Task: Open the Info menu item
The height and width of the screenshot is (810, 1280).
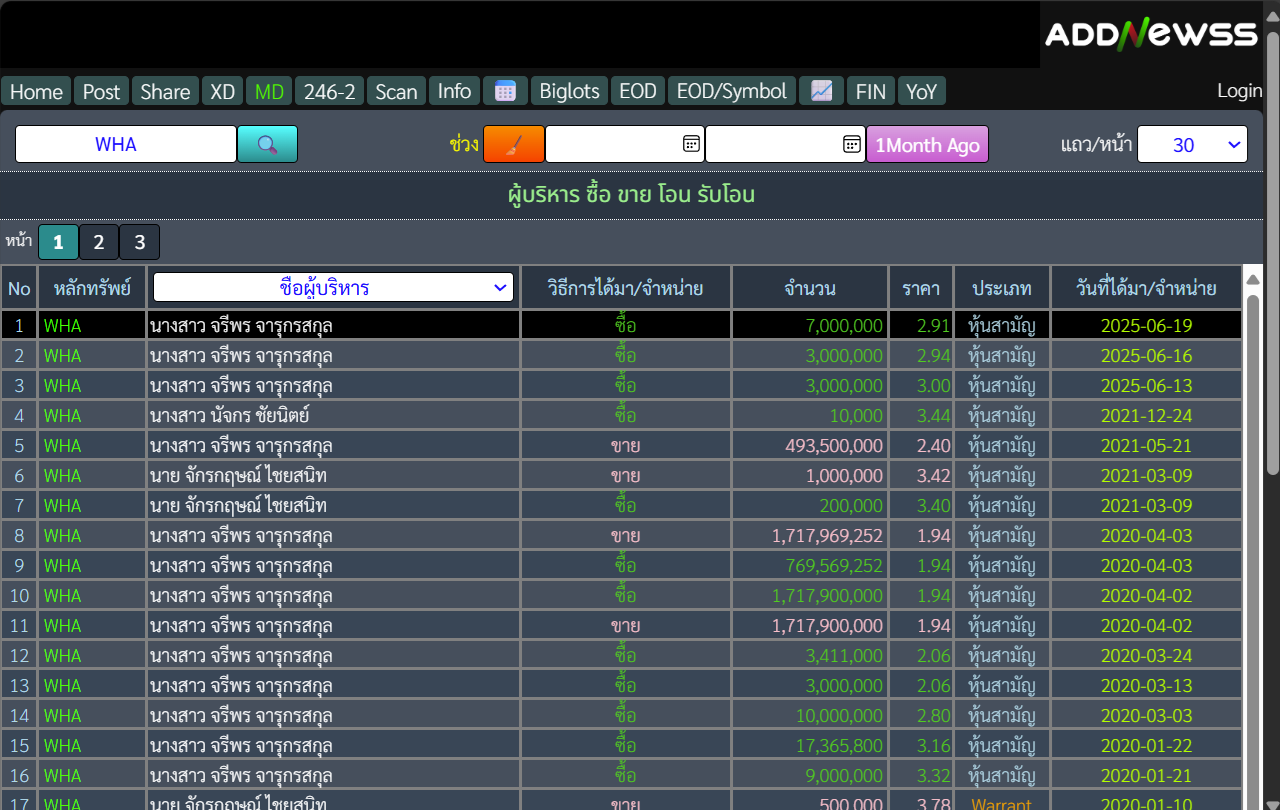Action: click(x=454, y=91)
